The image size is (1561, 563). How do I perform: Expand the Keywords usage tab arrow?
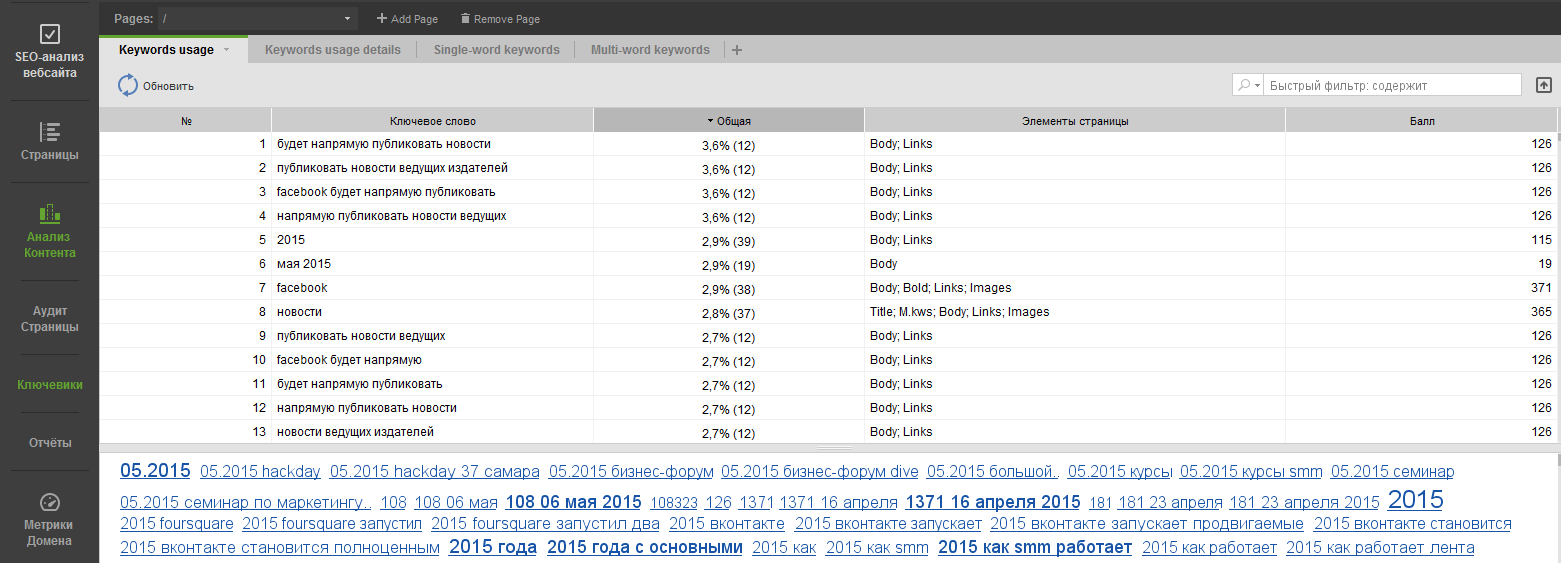tap(227, 50)
